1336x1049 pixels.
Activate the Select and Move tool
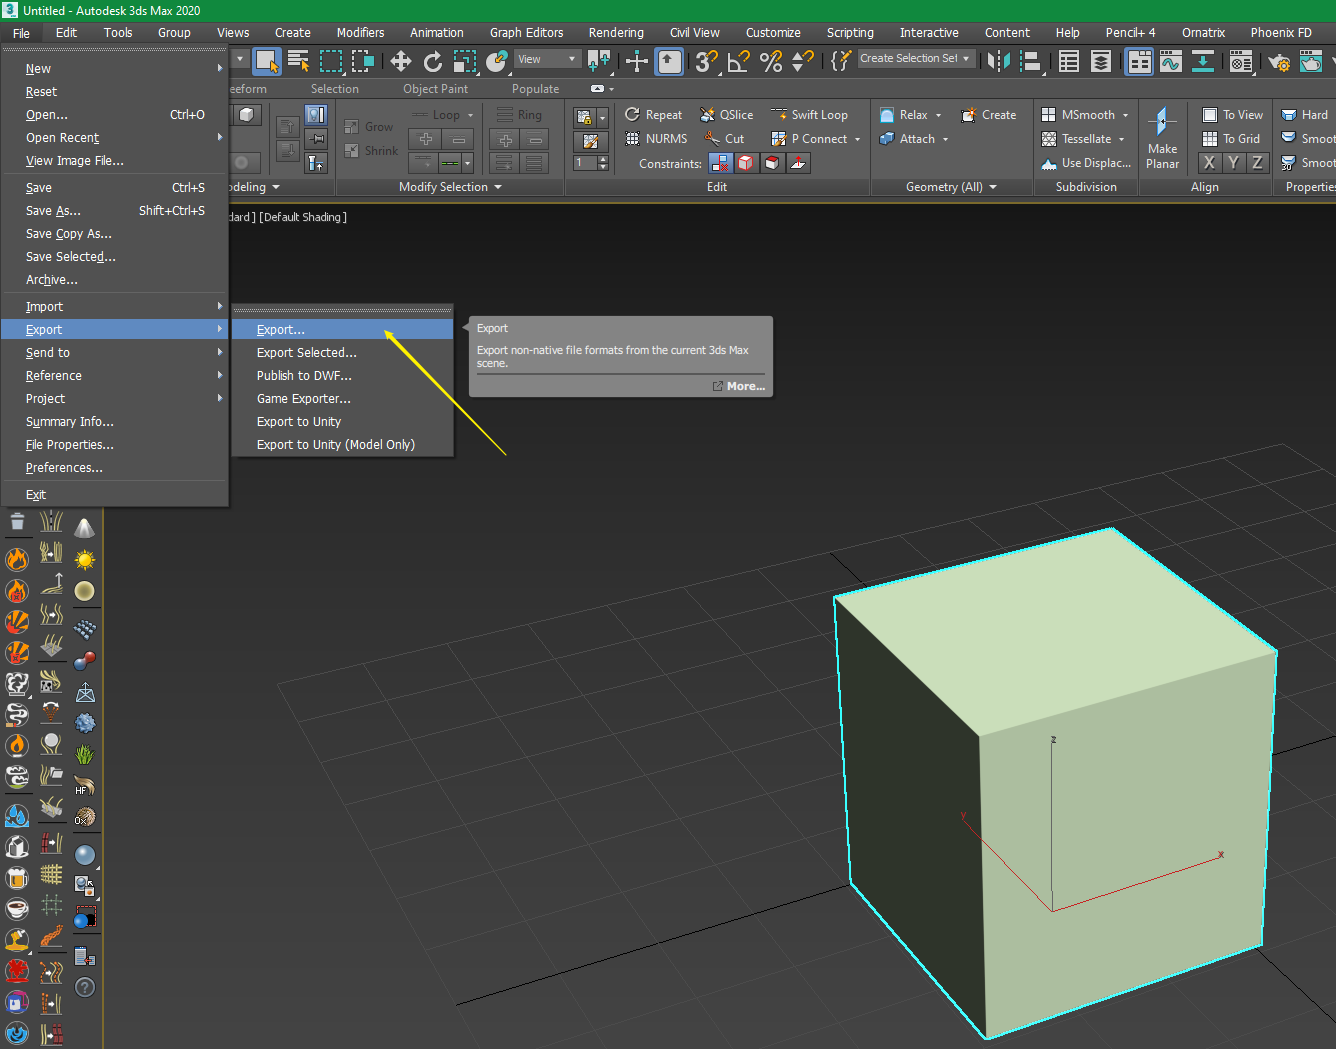[401, 62]
